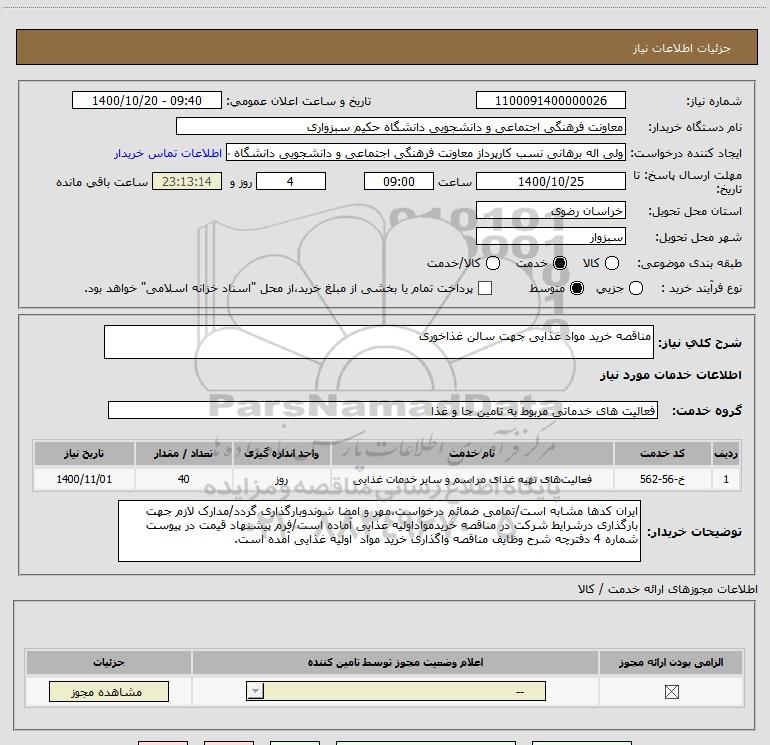The height and width of the screenshot is (745, 770).
Task: Click the deadline time field 09:00
Action: [399, 181]
